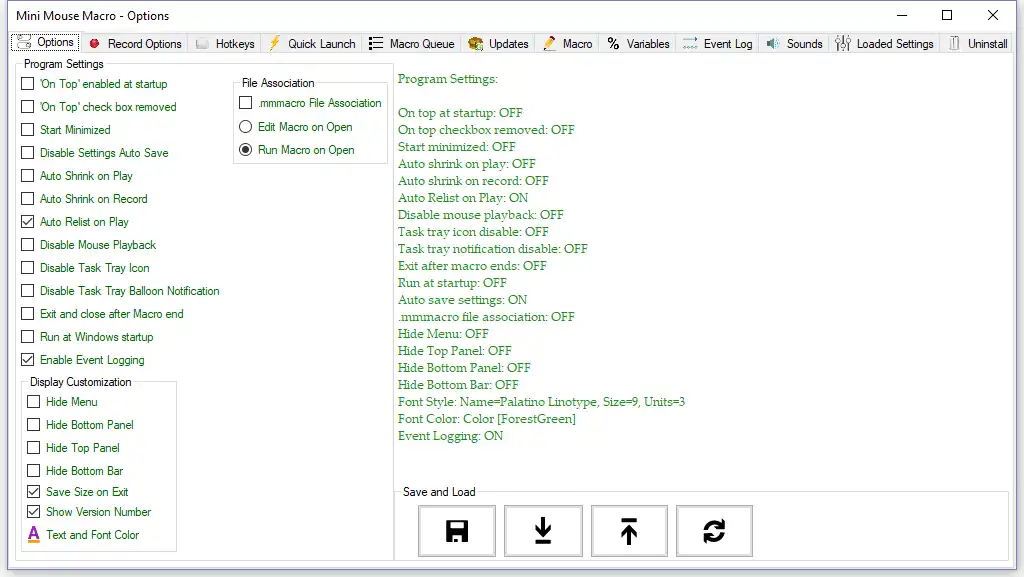Go to the Macro Queue tab
This screenshot has height=577, width=1024.
(x=411, y=44)
